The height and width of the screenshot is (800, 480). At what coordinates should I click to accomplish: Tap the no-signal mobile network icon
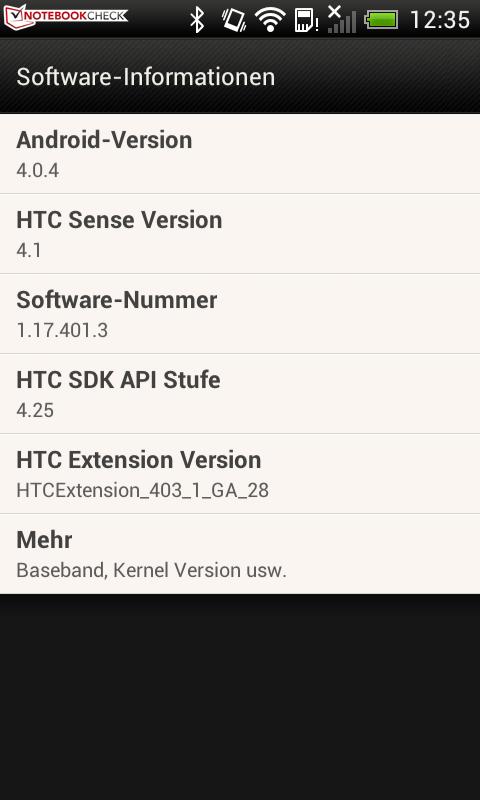341,19
